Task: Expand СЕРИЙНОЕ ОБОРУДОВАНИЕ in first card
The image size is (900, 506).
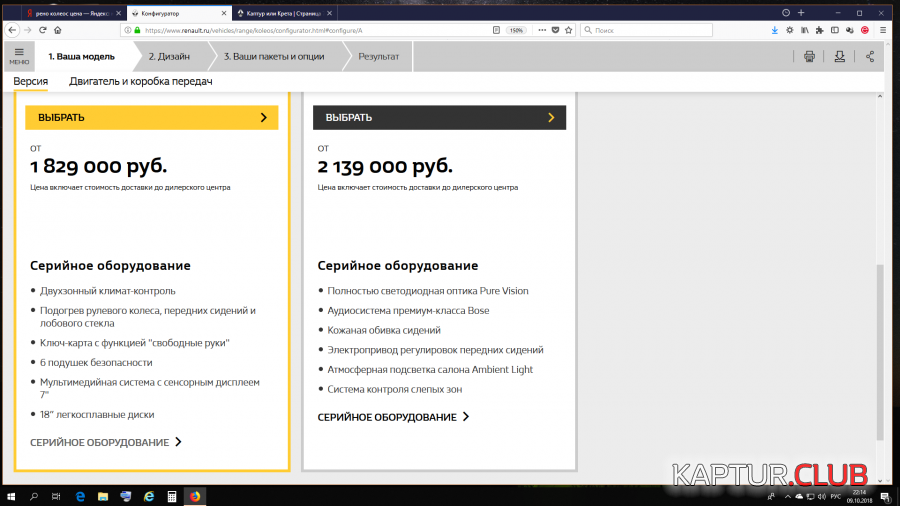Action: [106, 442]
